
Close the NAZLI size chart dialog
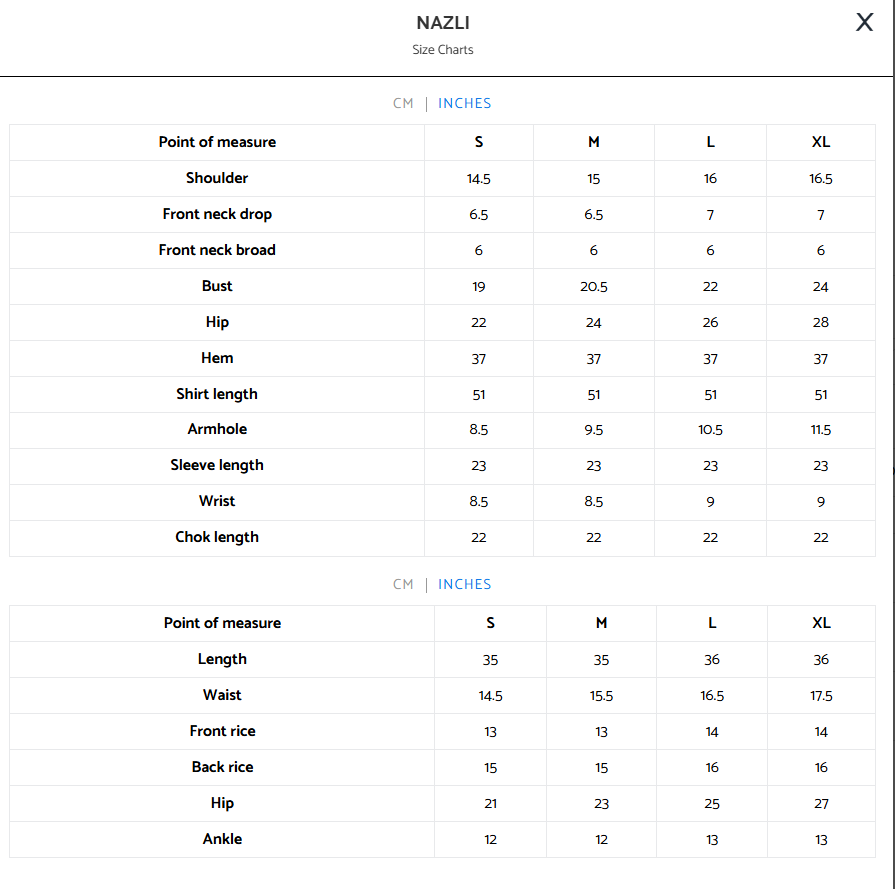click(864, 23)
